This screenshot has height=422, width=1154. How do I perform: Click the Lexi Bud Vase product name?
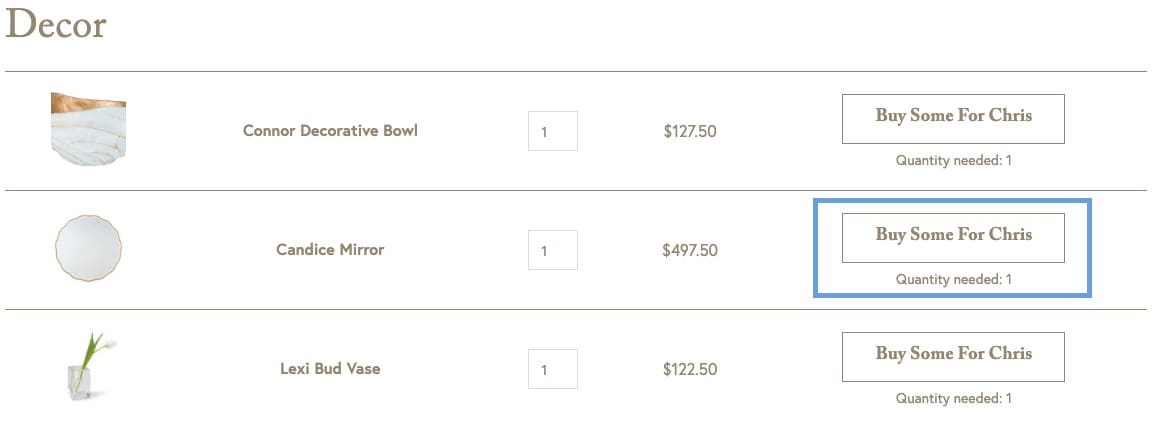330,368
